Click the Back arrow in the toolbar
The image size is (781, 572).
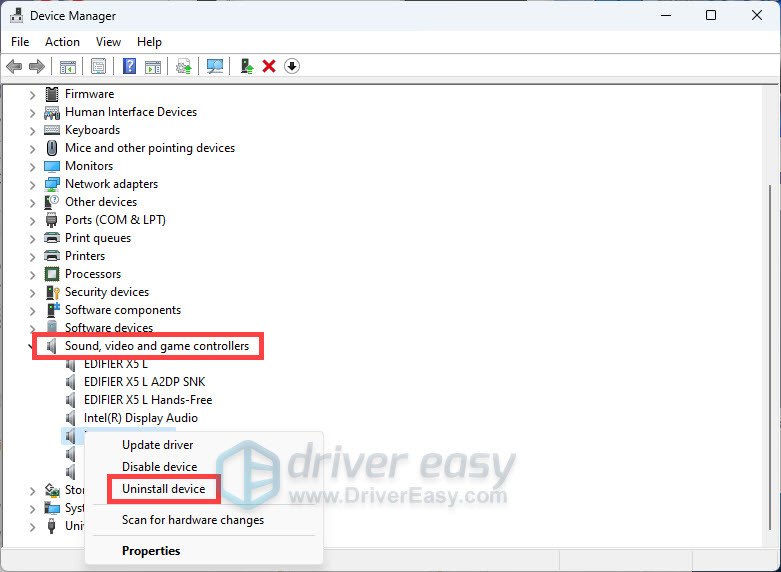tap(14, 66)
